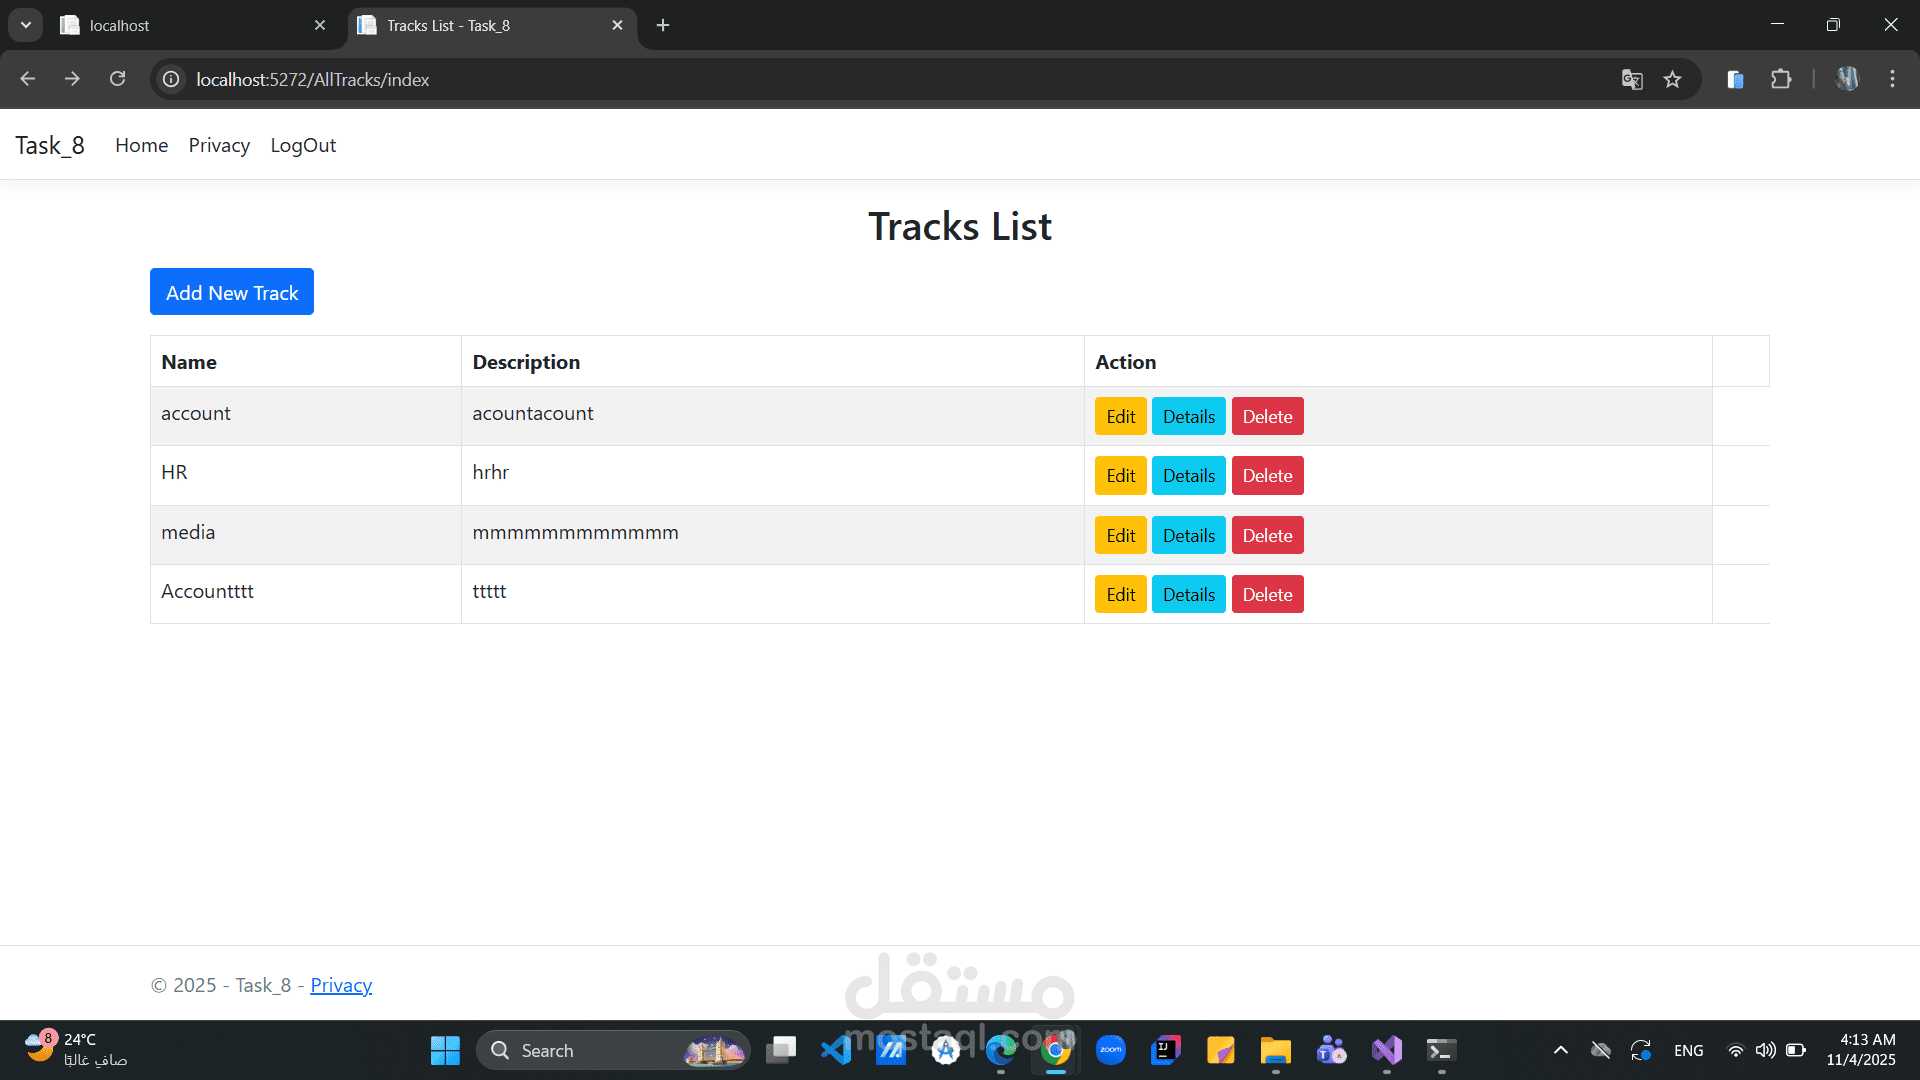
Task: Open Visual Studio from taskbar
Action: (x=1387, y=1050)
